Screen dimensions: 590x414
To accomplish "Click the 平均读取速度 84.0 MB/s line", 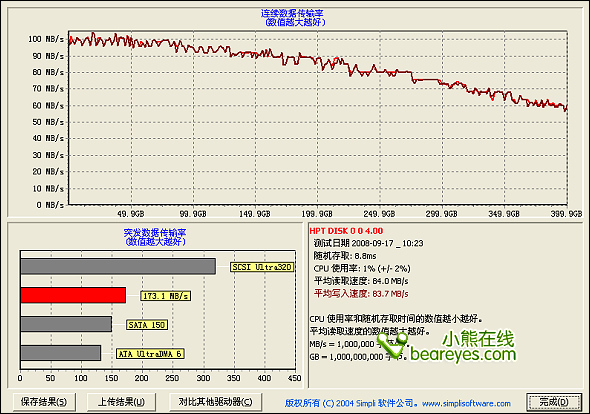I will click(x=361, y=281).
